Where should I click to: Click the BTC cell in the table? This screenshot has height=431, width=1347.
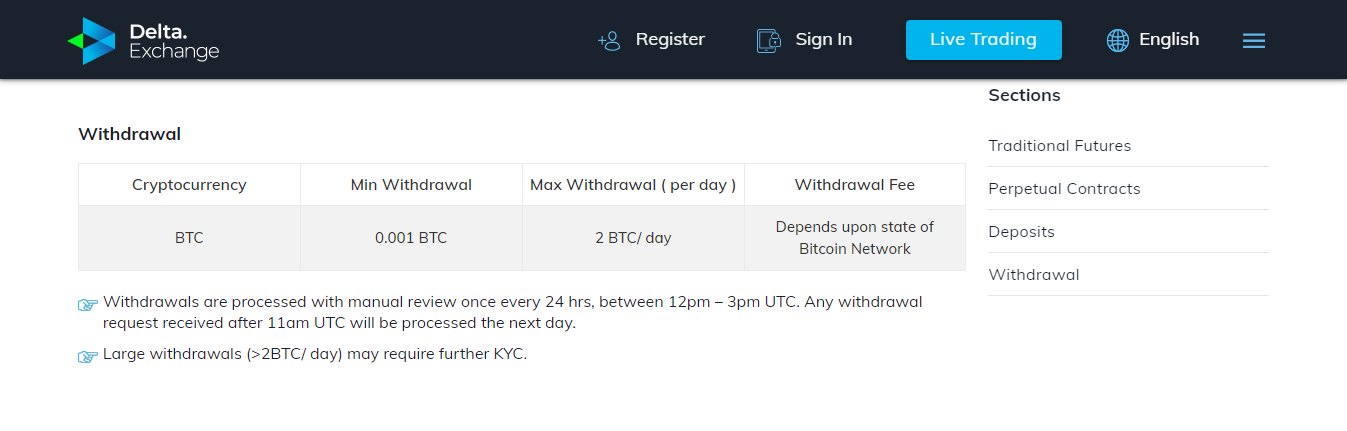point(189,238)
